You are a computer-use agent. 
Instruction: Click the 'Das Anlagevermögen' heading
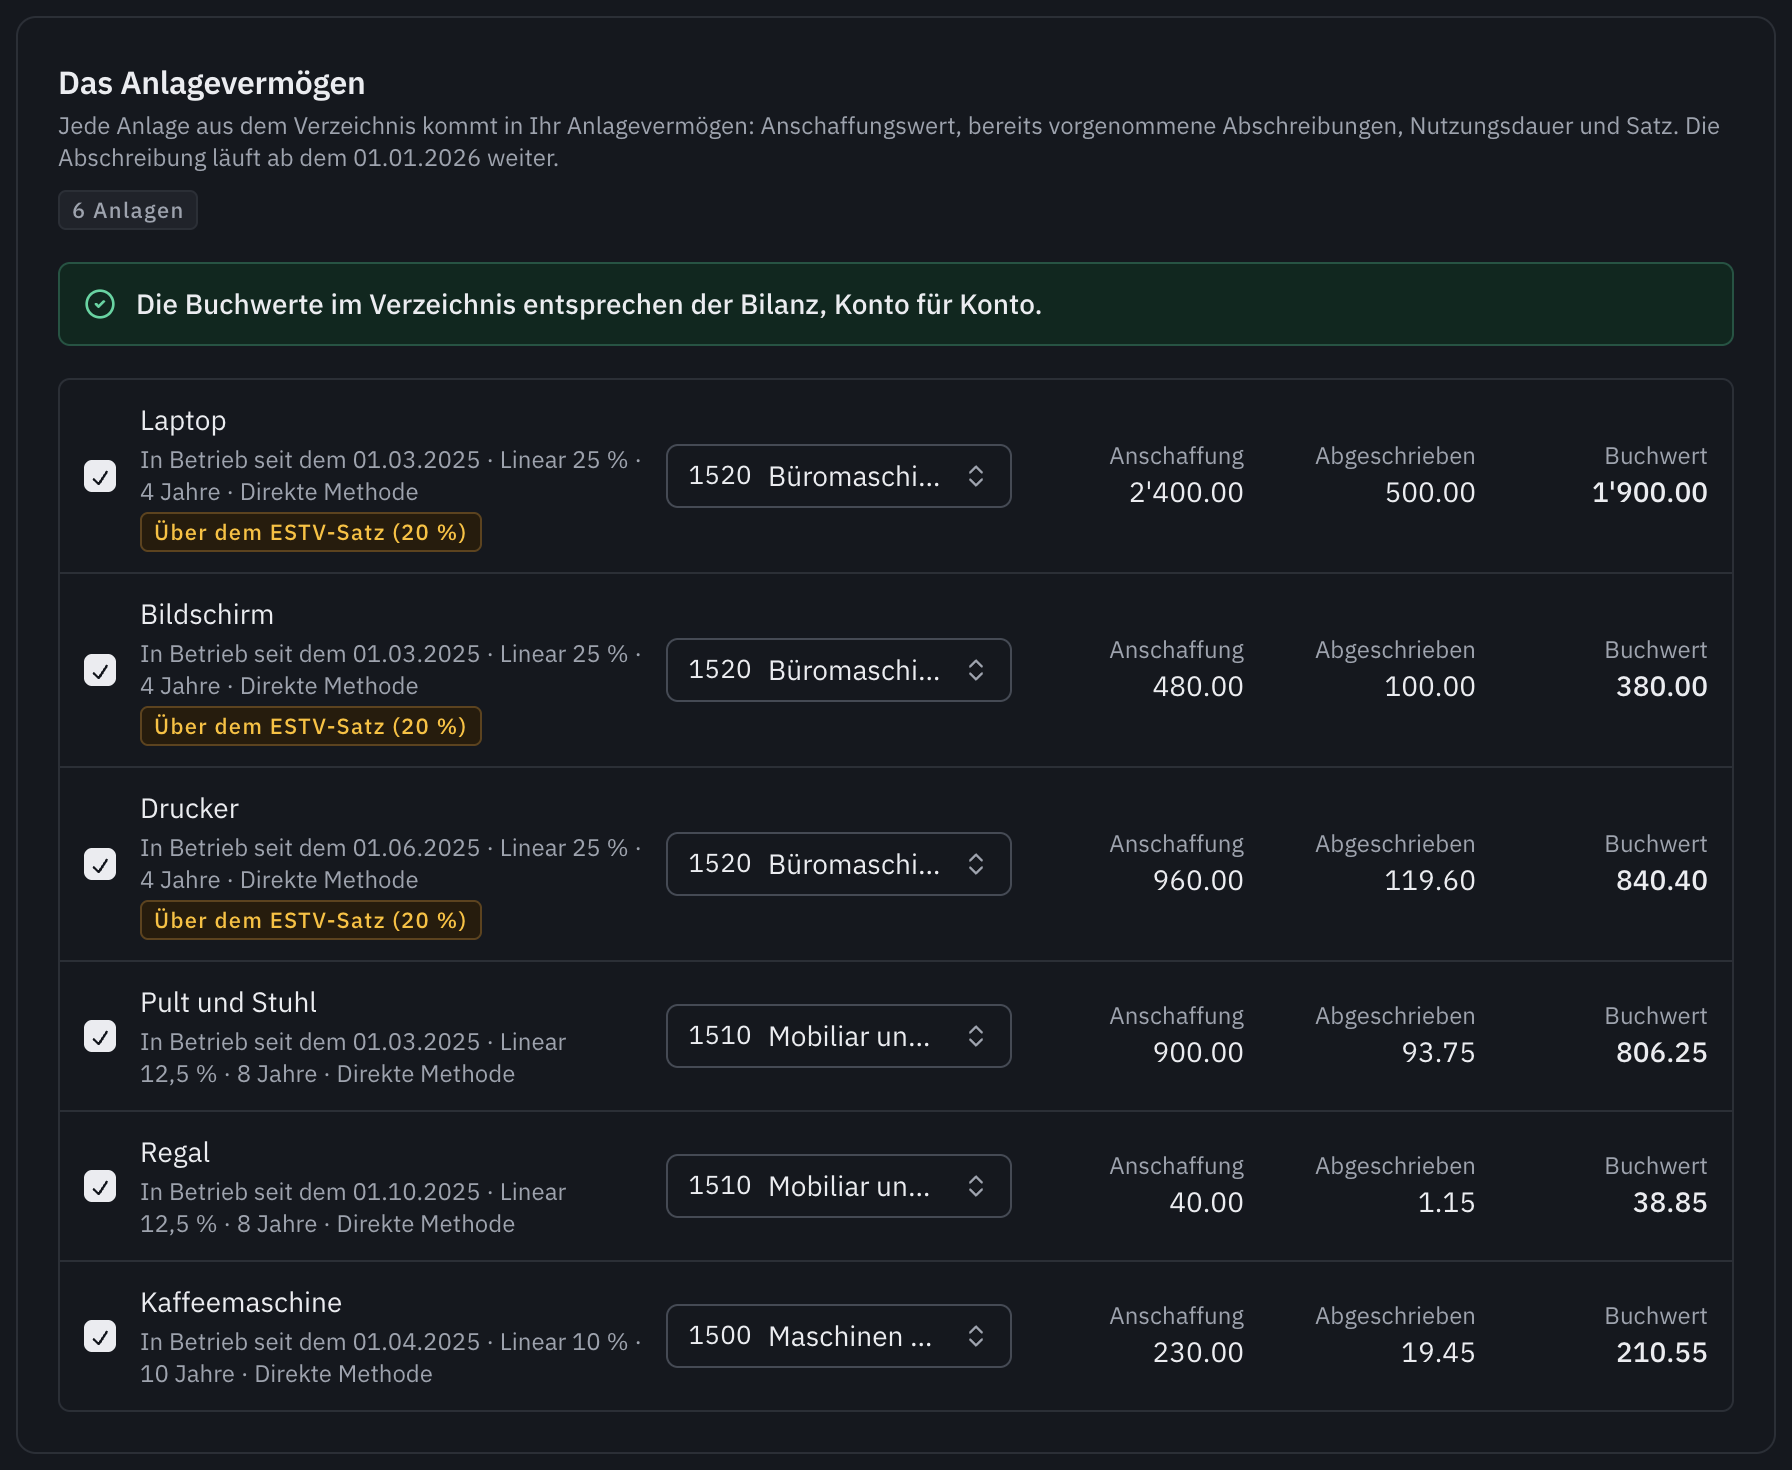(212, 83)
